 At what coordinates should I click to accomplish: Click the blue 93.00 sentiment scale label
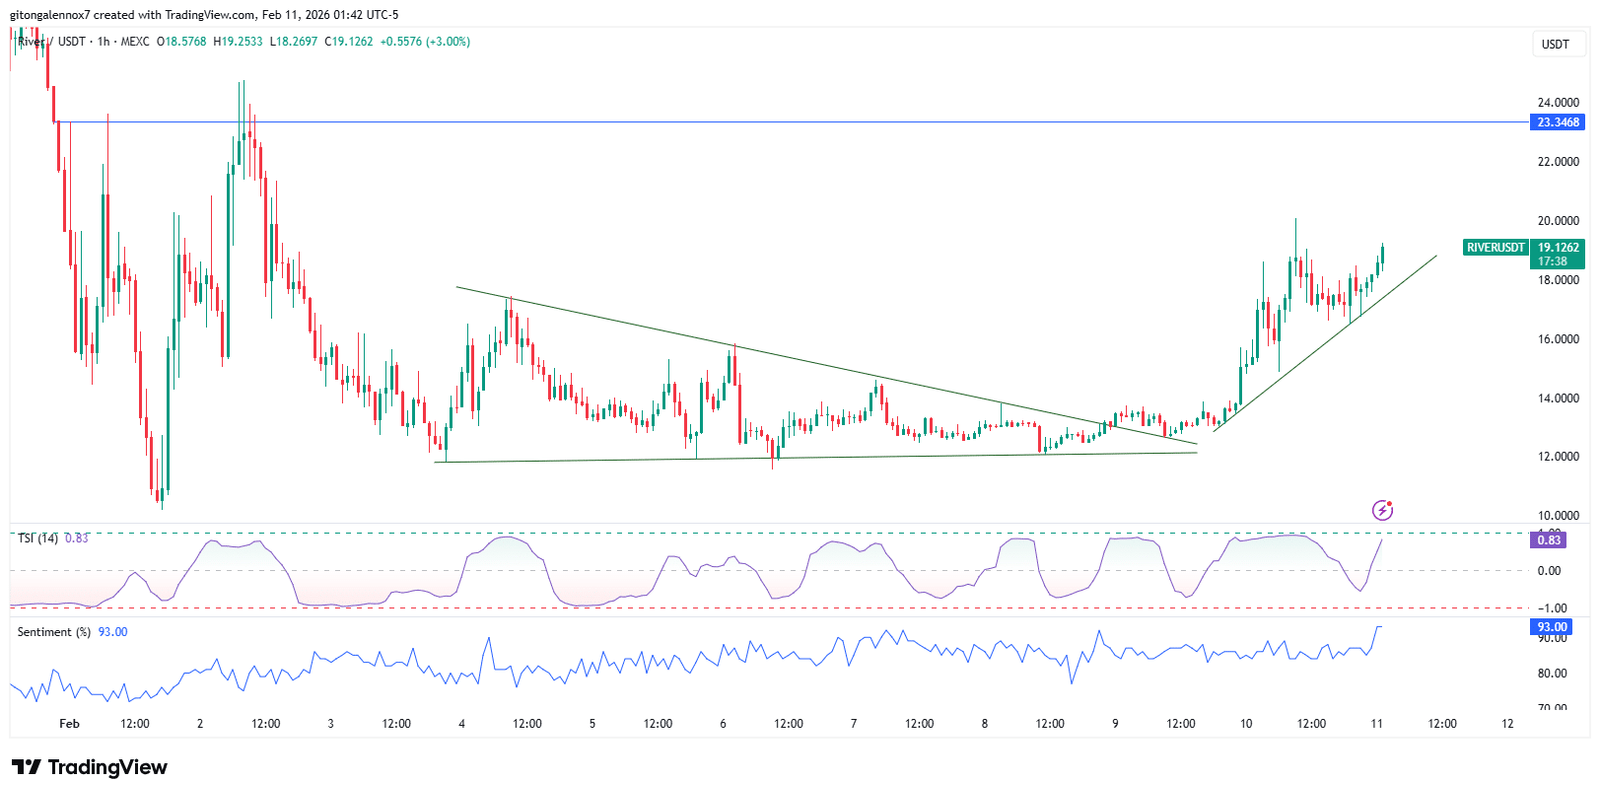point(1551,627)
